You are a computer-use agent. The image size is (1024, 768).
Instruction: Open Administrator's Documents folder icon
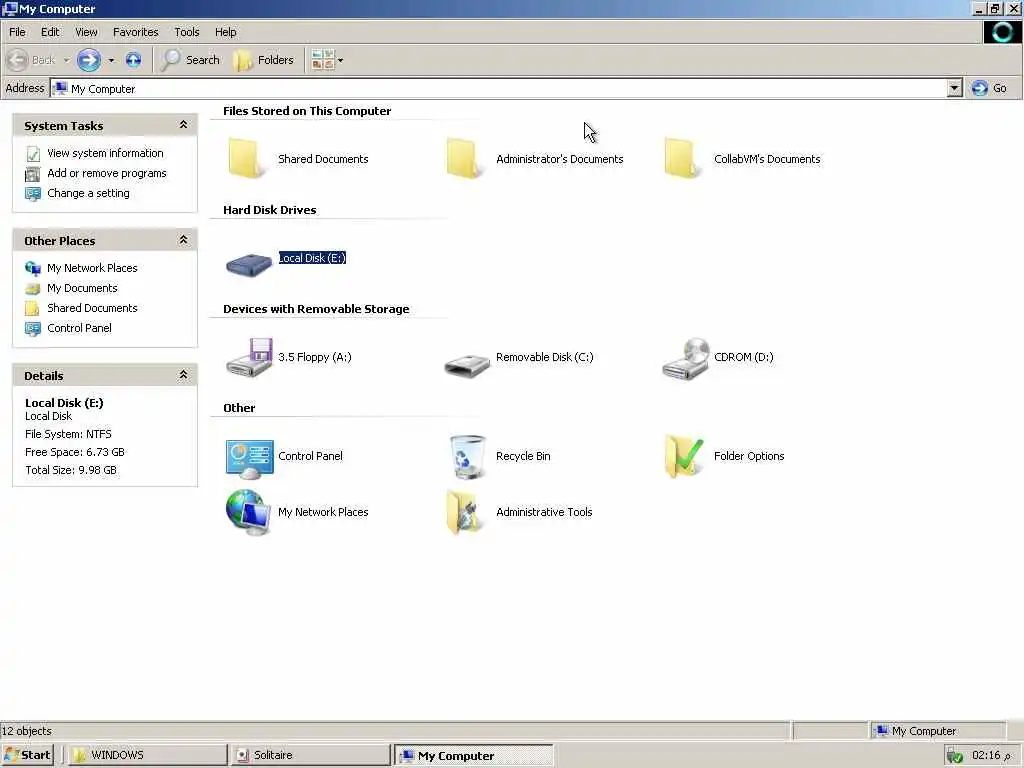464,159
